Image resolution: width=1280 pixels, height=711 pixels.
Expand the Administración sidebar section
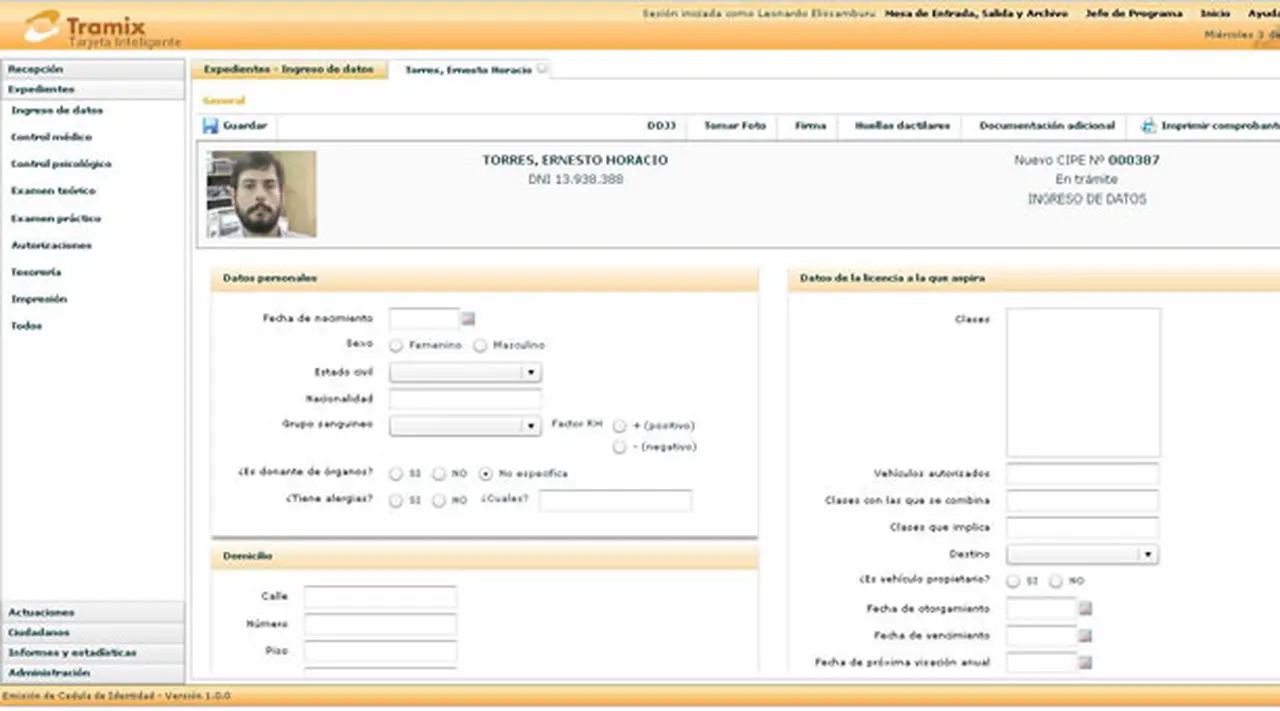(x=92, y=673)
